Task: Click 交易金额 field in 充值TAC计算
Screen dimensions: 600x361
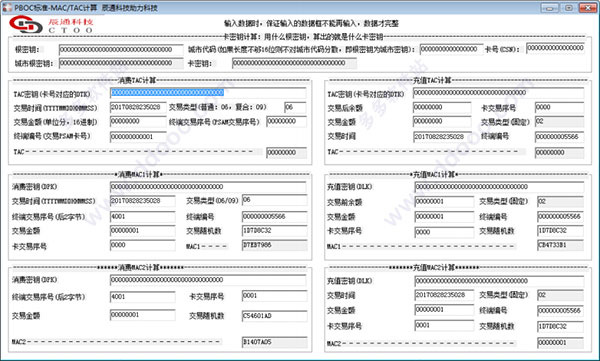Action: (x=442, y=122)
